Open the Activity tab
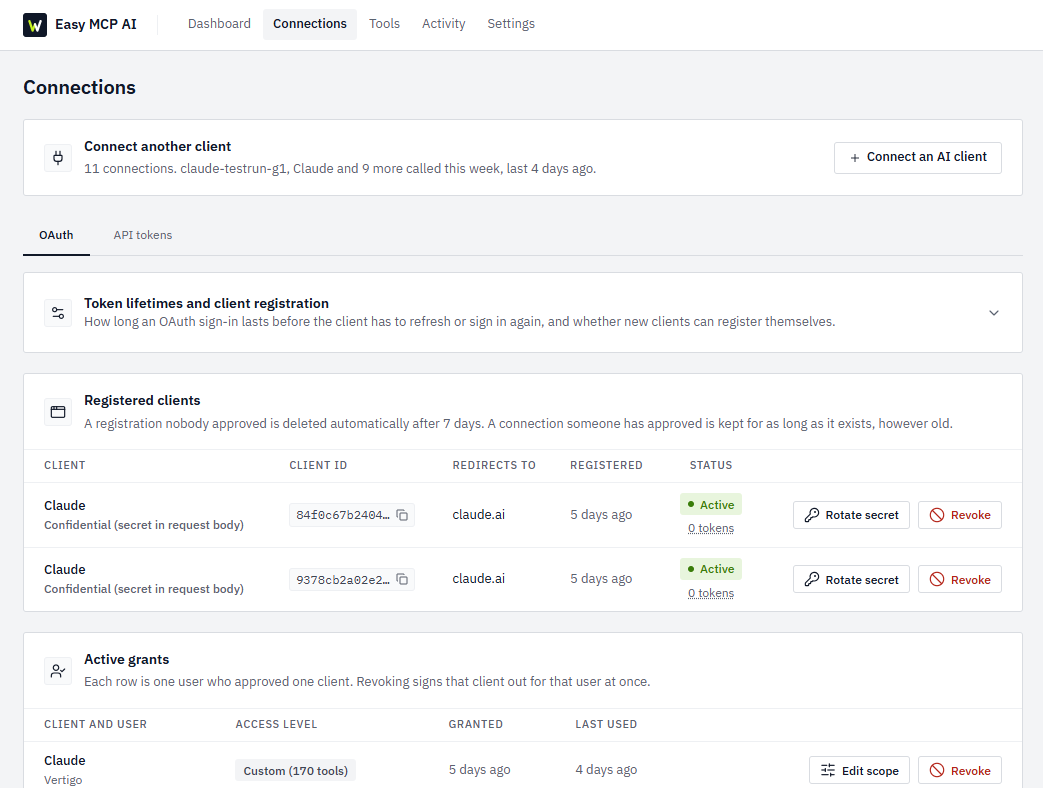Image resolution: width=1043 pixels, height=788 pixels. click(444, 24)
